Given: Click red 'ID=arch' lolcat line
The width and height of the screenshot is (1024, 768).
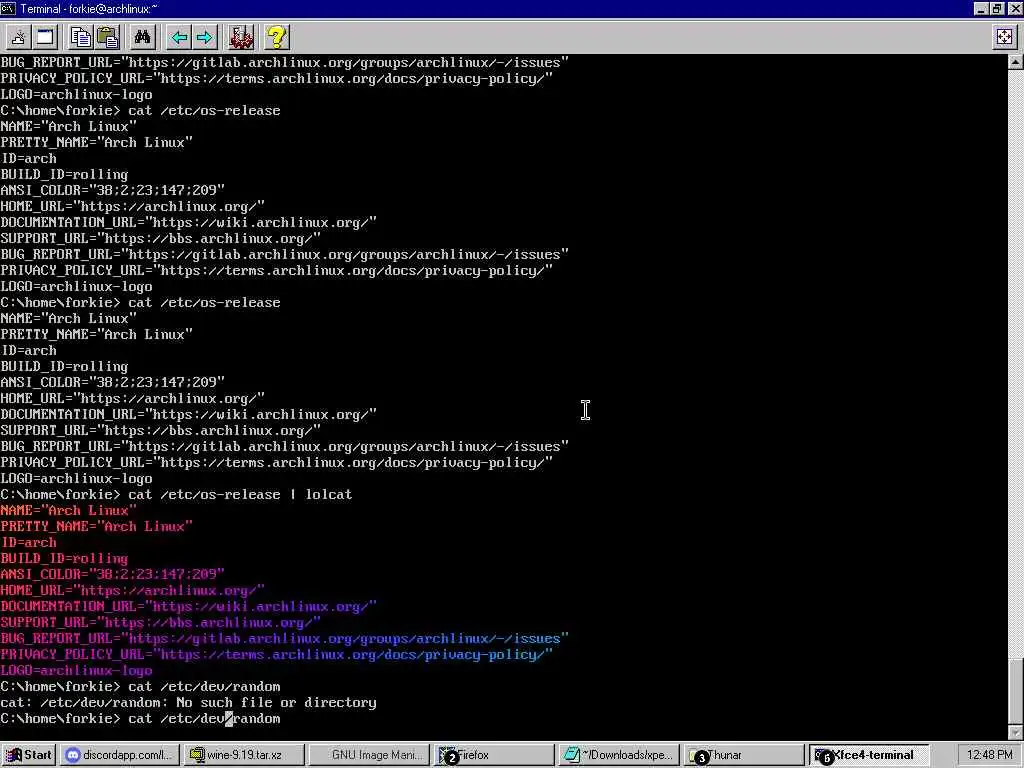Looking at the screenshot, I should 28,542.
